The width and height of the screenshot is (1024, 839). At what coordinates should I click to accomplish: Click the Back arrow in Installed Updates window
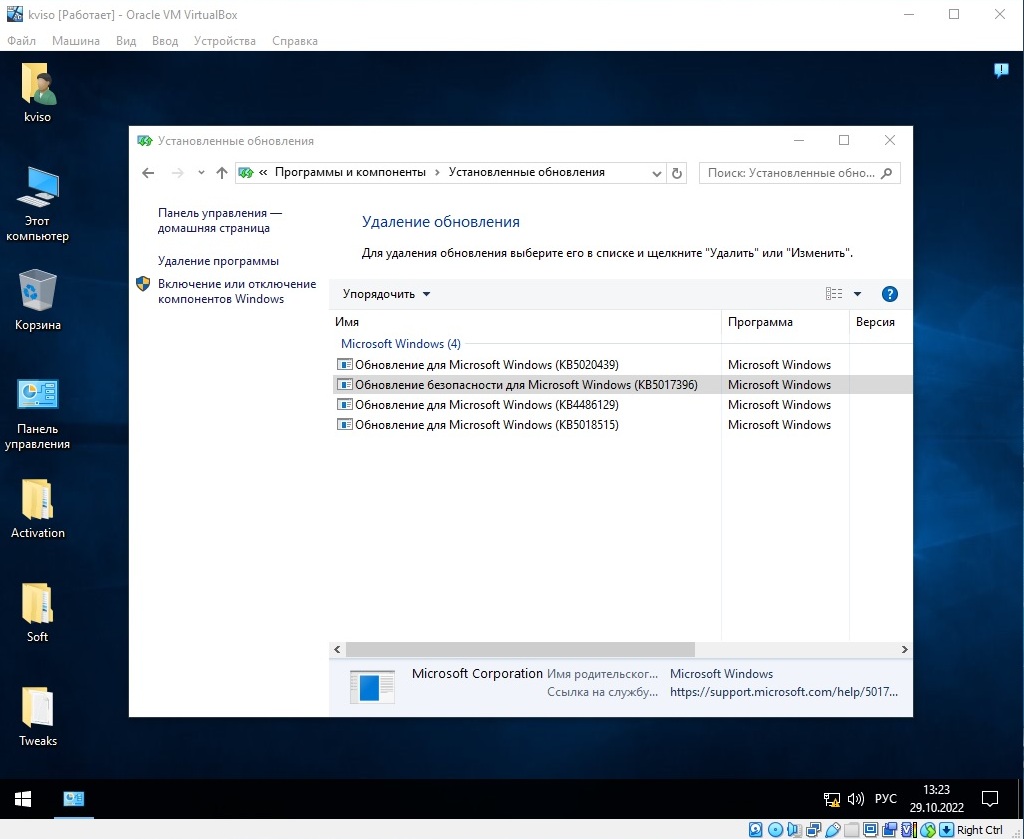148,173
